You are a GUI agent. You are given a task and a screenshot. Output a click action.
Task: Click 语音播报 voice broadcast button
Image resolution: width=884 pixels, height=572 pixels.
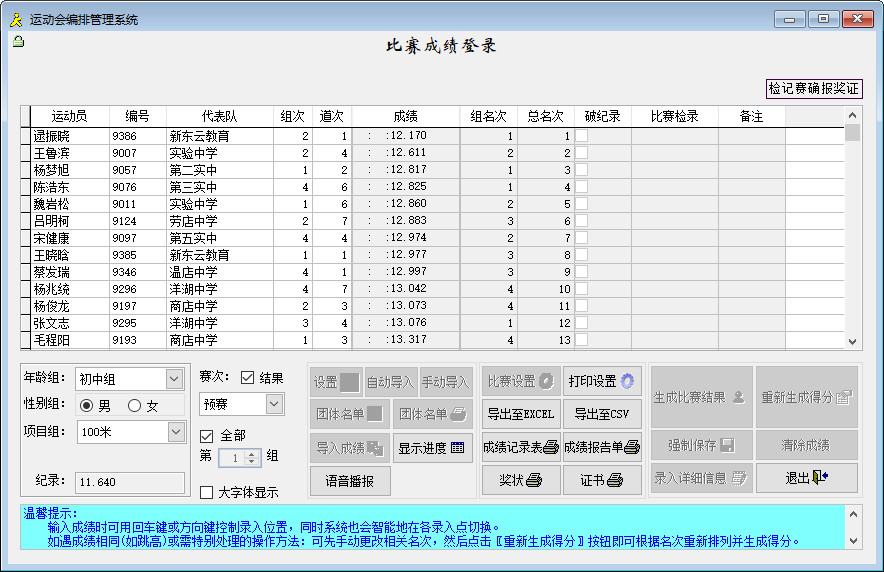click(350, 481)
